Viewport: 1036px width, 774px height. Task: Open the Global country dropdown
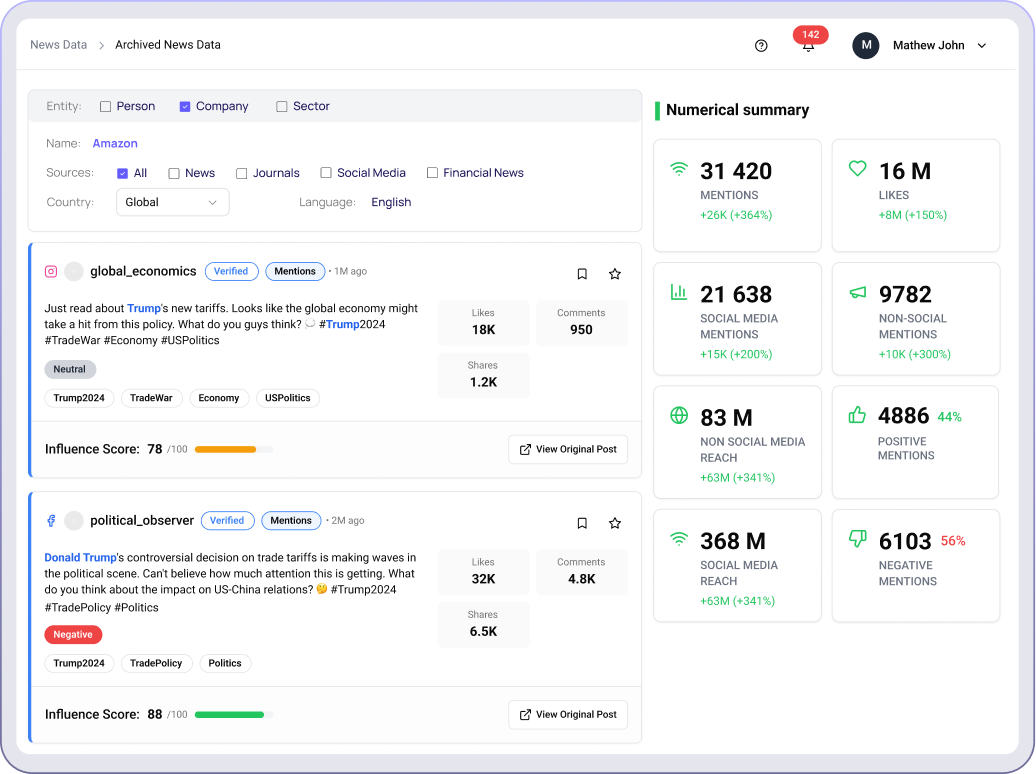[x=172, y=202]
